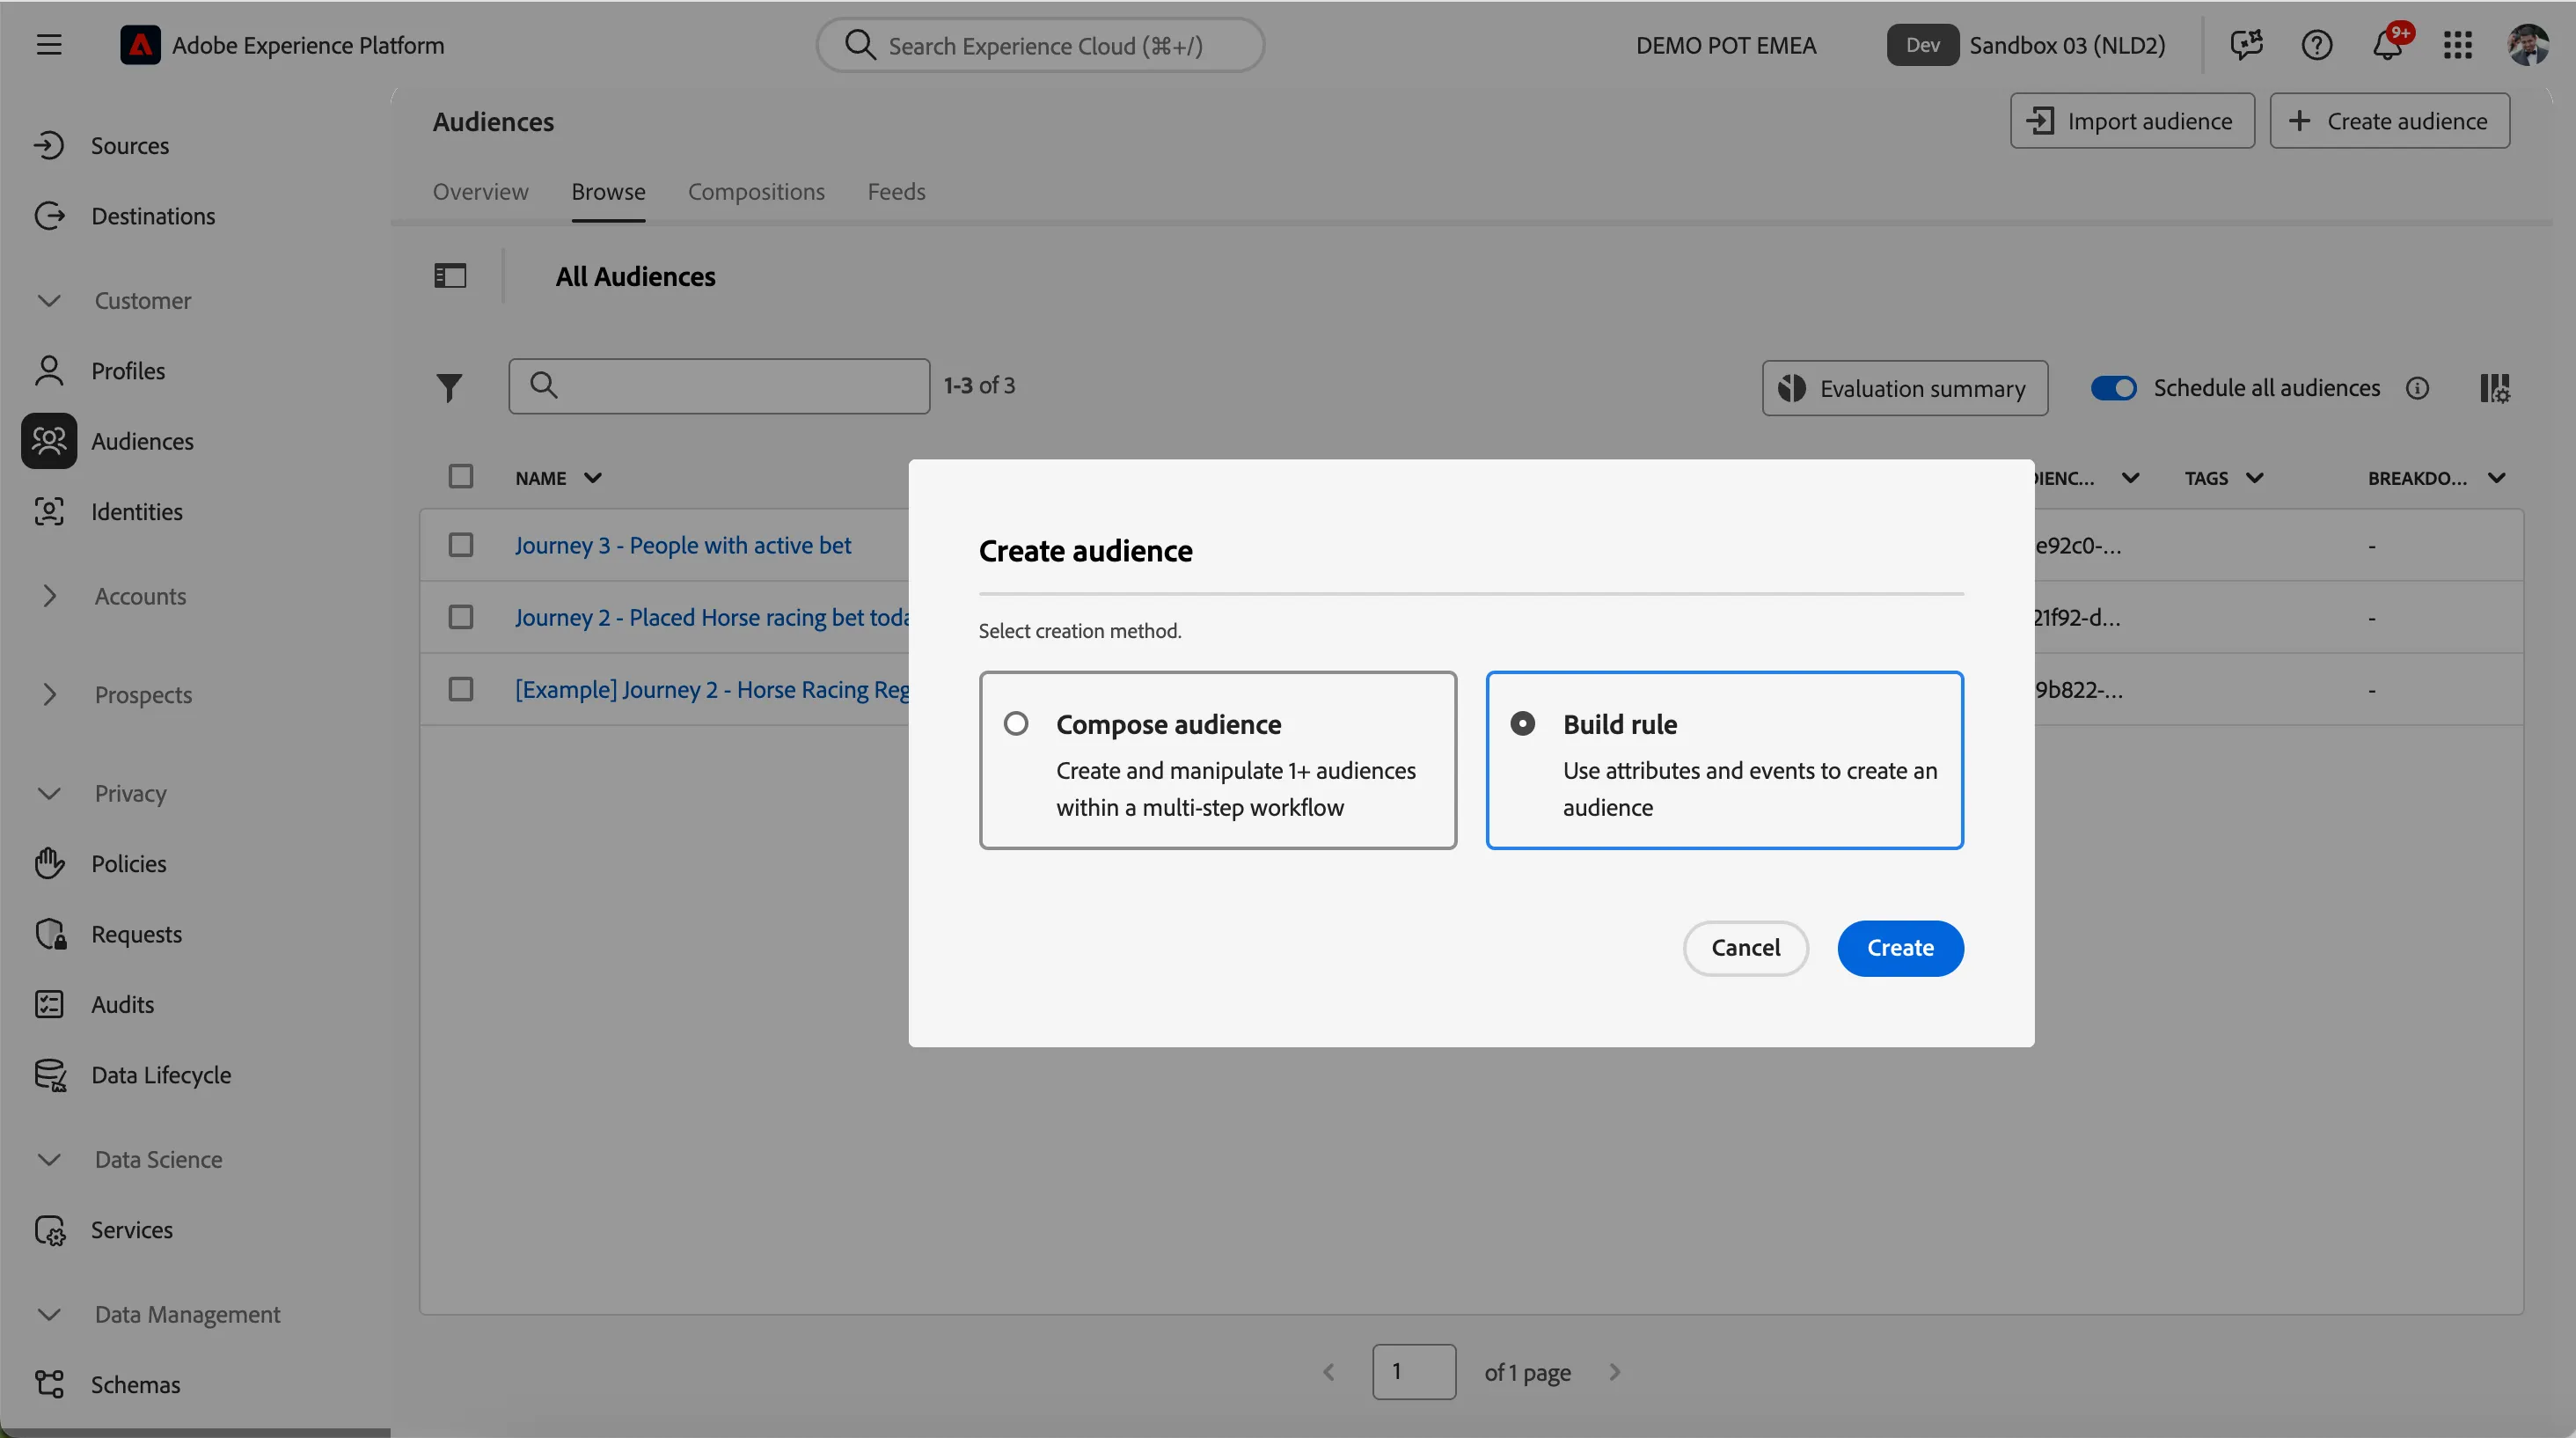Check the [Example] Journey 2 row checkbox
The image size is (2576, 1438).
(x=460, y=689)
